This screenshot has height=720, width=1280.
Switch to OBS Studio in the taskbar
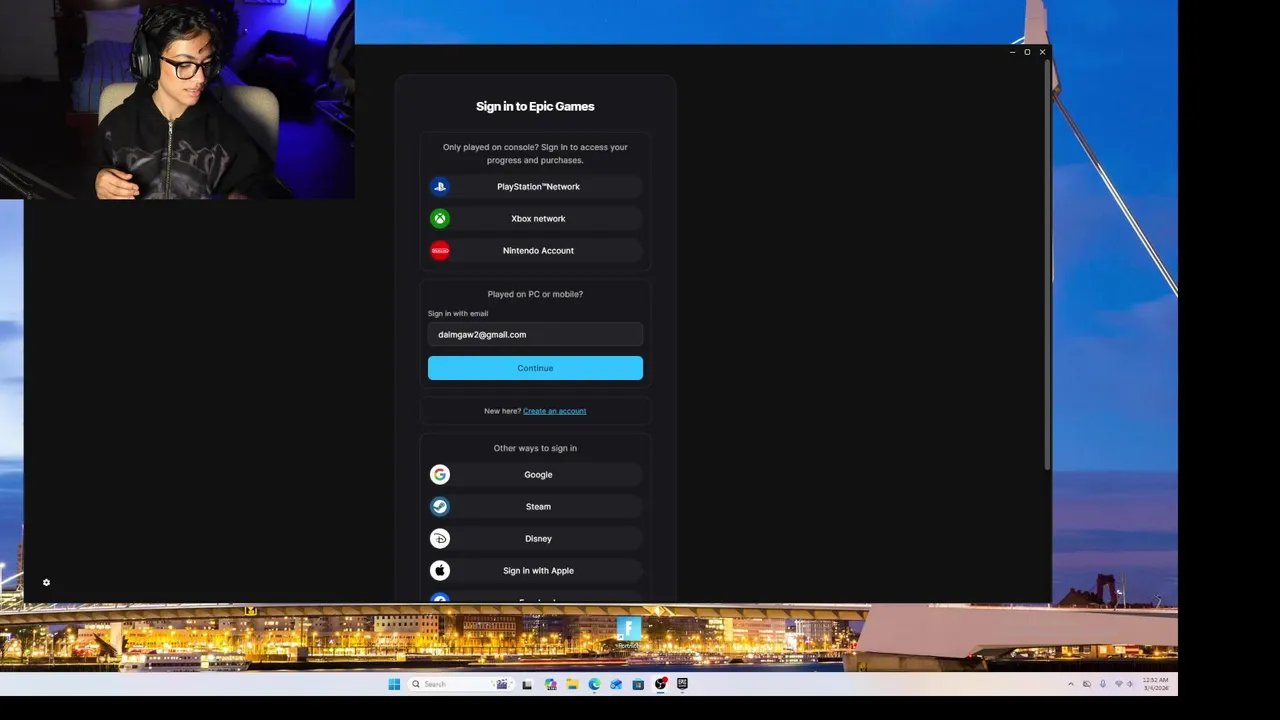click(660, 684)
